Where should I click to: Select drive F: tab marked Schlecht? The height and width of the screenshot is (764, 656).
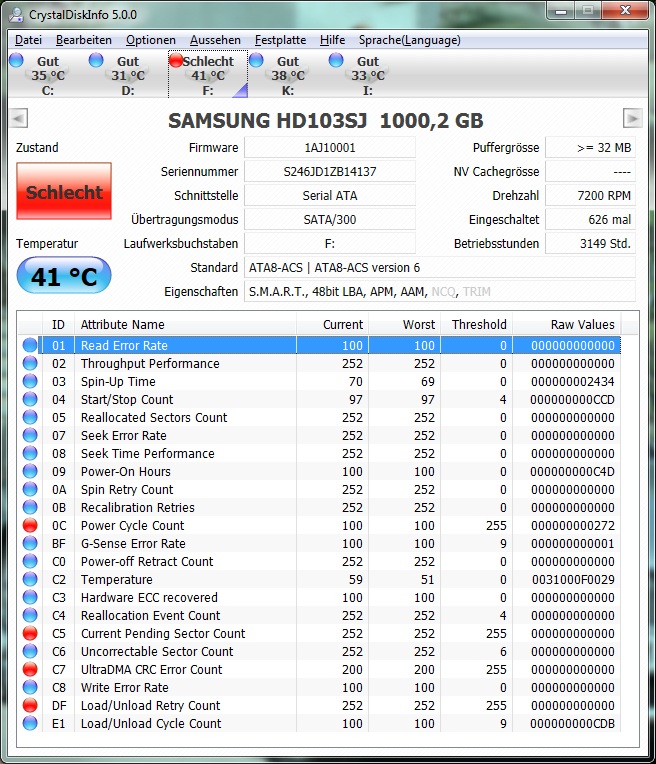(208, 75)
